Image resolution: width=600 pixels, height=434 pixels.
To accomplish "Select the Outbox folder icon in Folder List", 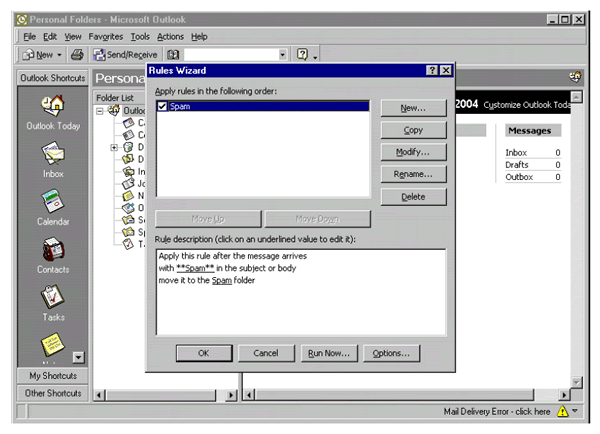I will pos(128,208).
